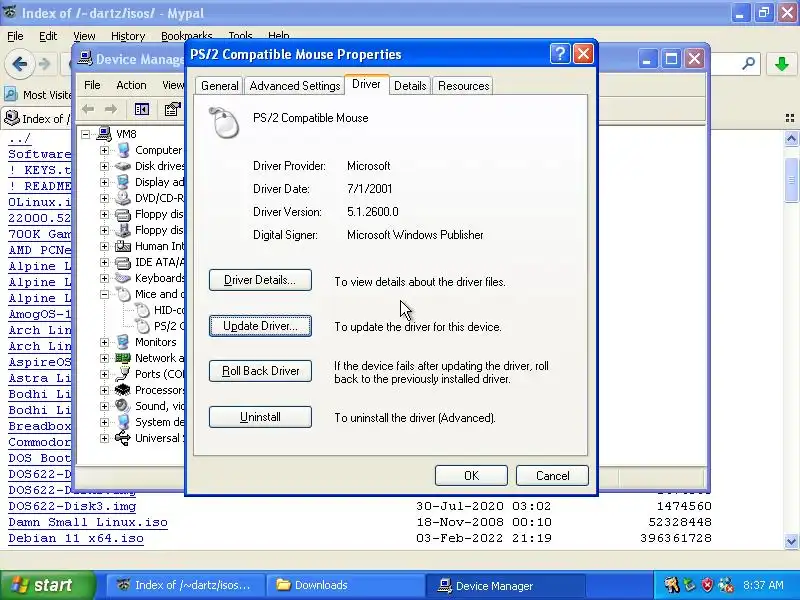The width and height of the screenshot is (800, 600).
Task: Collapse the VM8 root node
Action: pyautogui.click(x=85, y=134)
